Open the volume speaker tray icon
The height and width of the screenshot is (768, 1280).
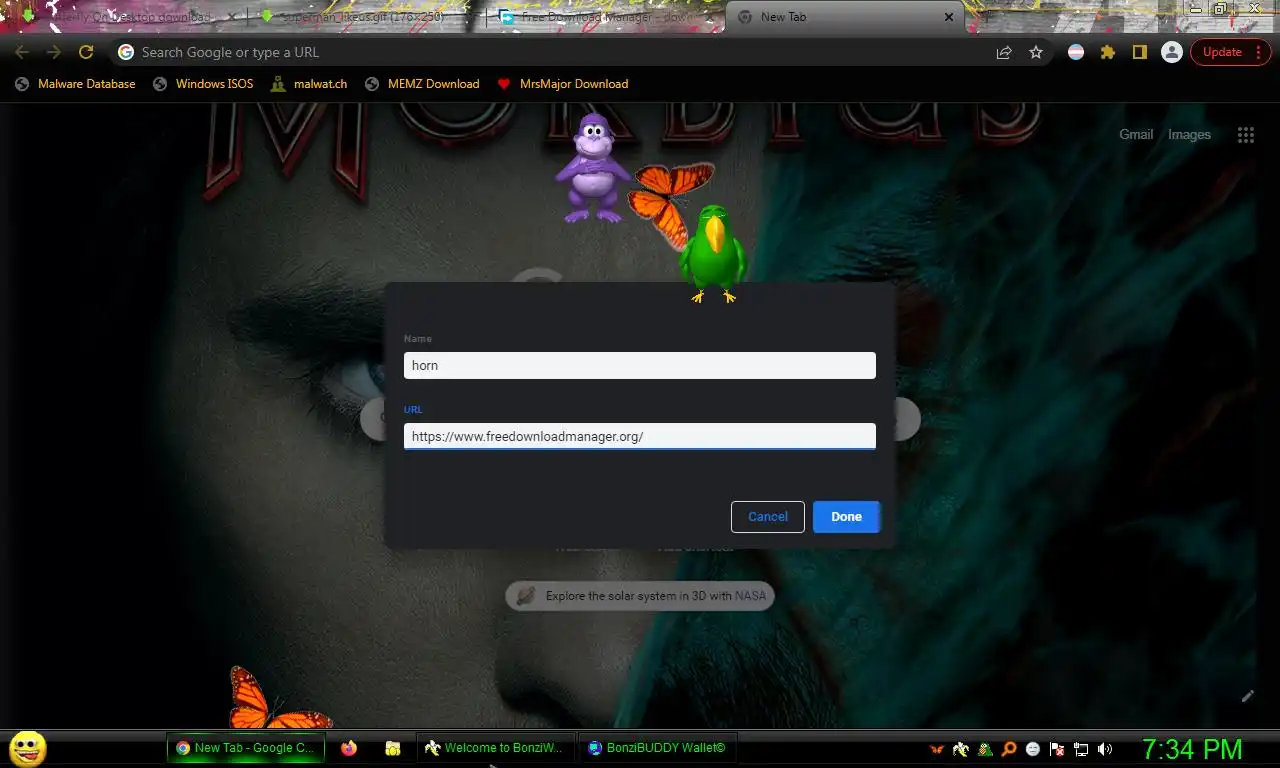(1105, 749)
